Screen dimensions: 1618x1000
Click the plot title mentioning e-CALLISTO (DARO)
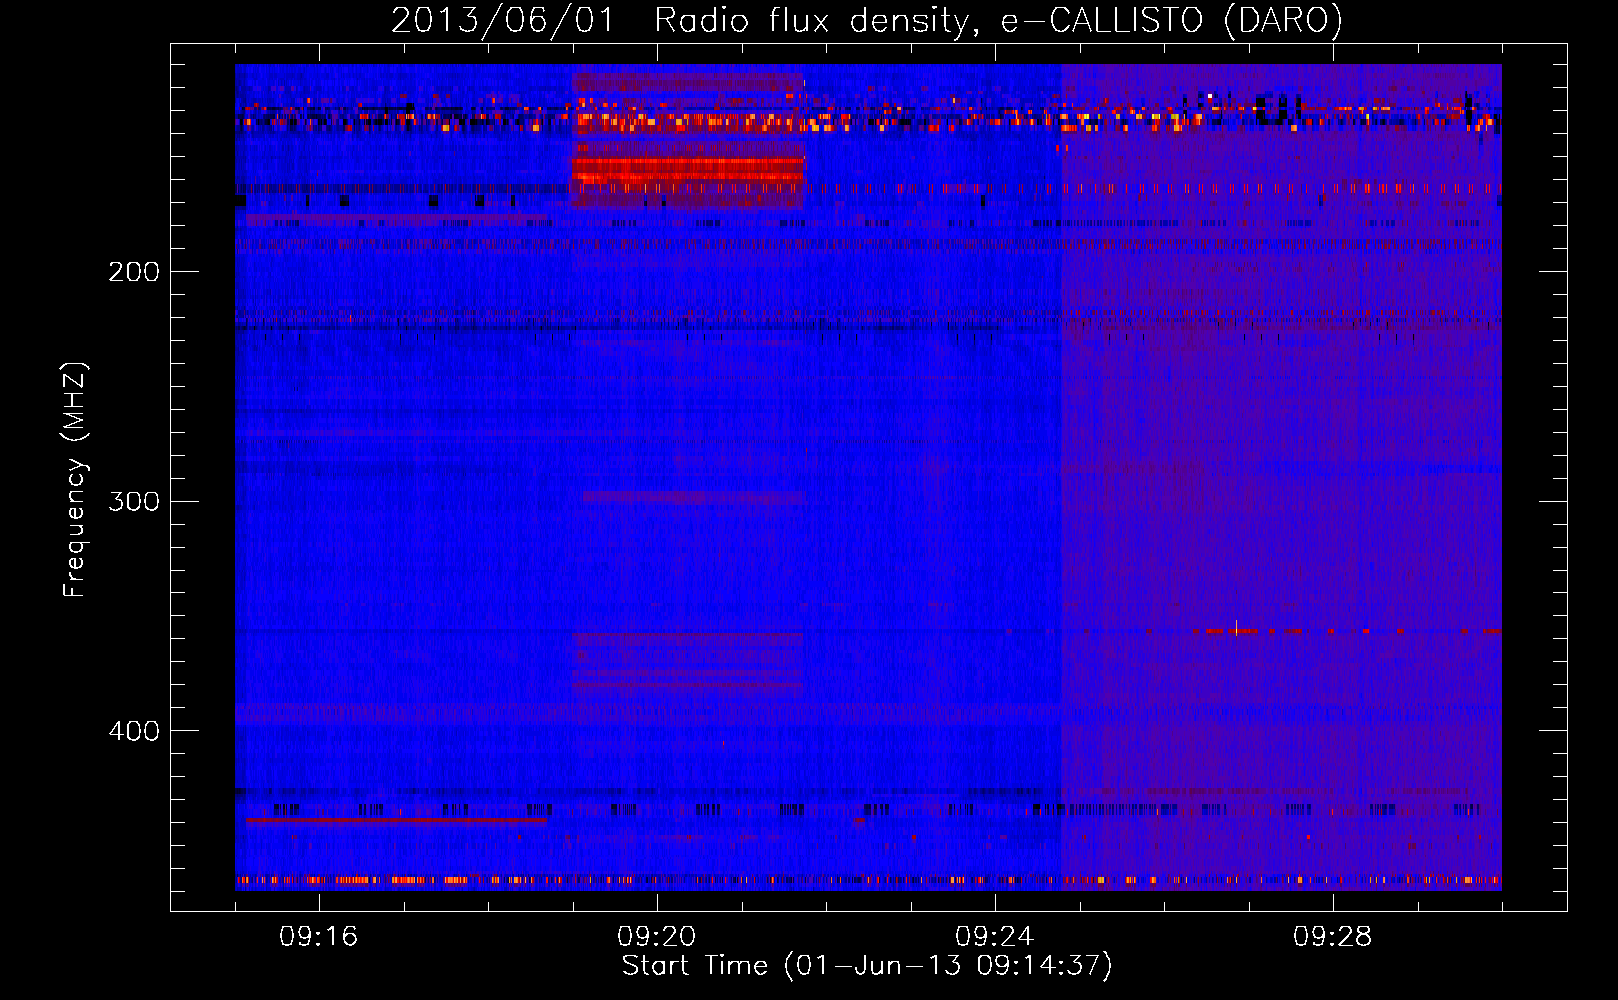(867, 20)
